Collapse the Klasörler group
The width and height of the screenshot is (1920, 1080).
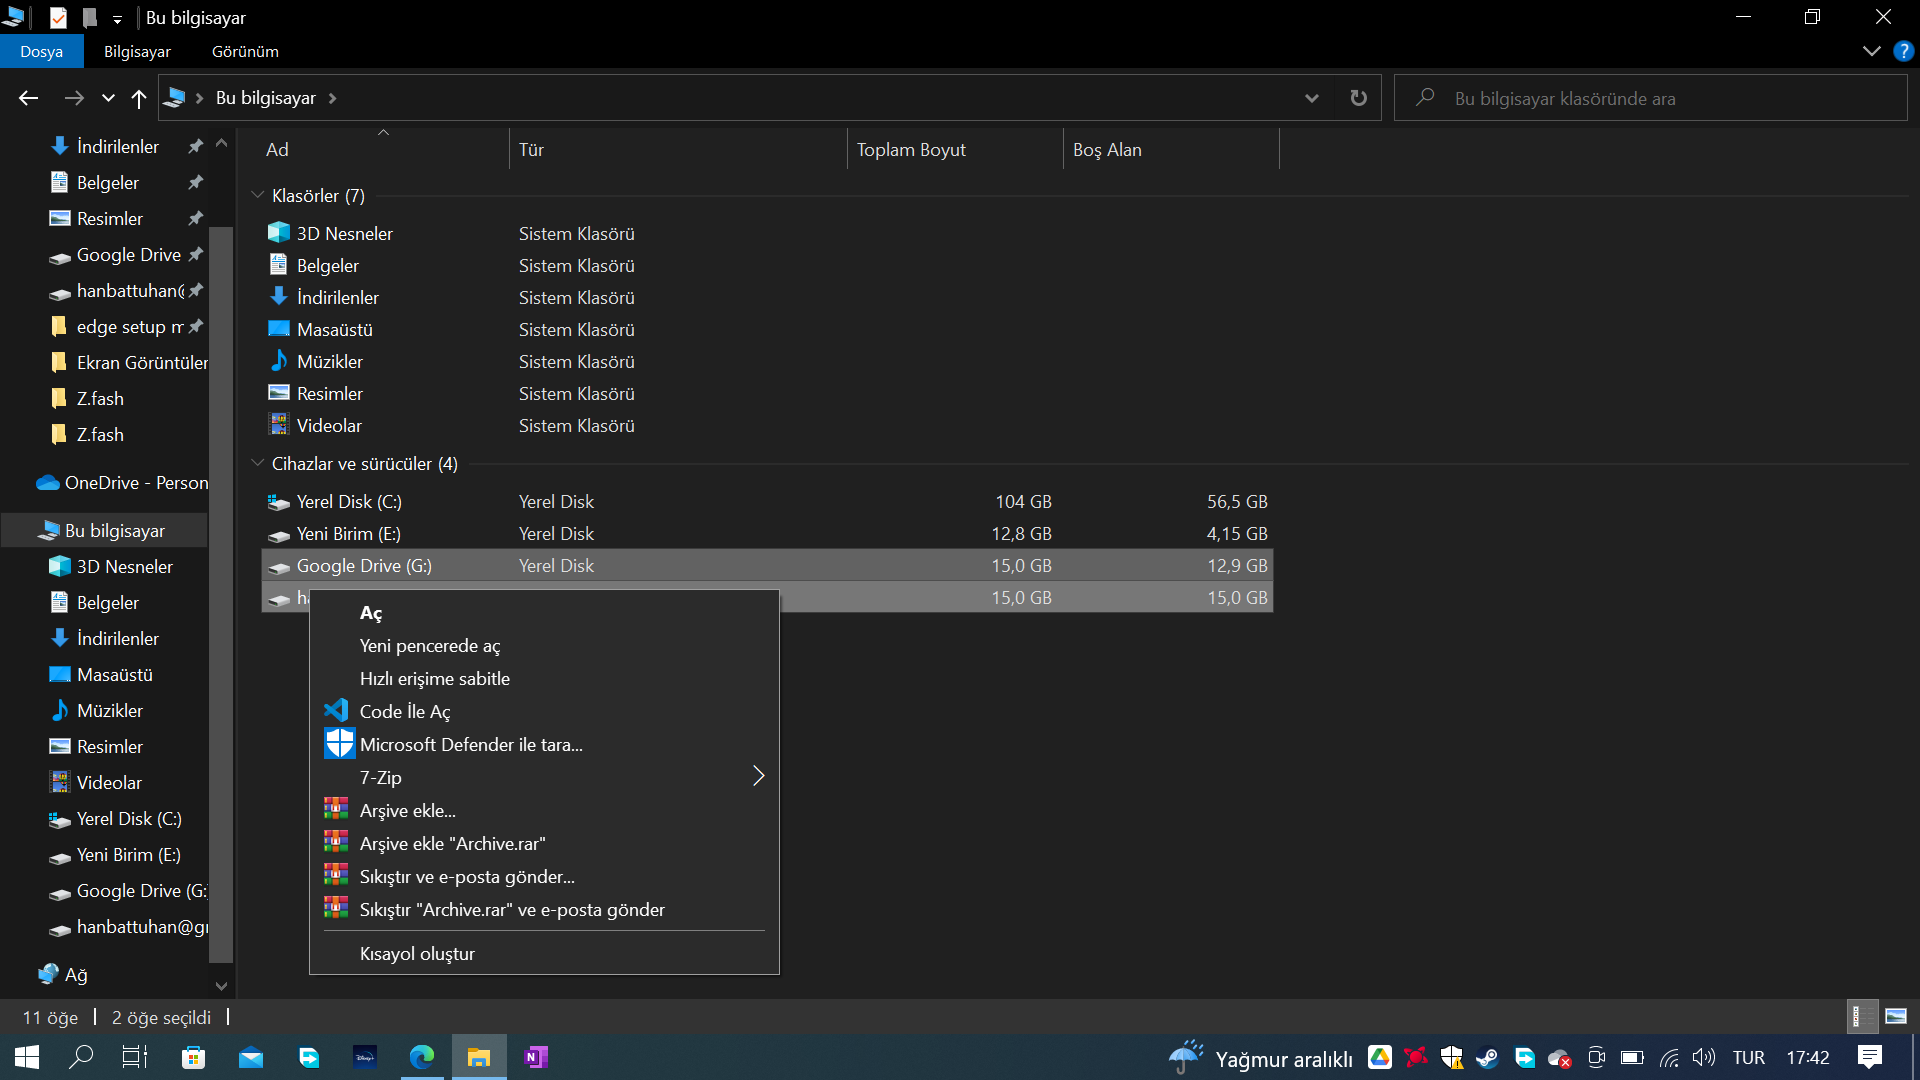(258, 195)
